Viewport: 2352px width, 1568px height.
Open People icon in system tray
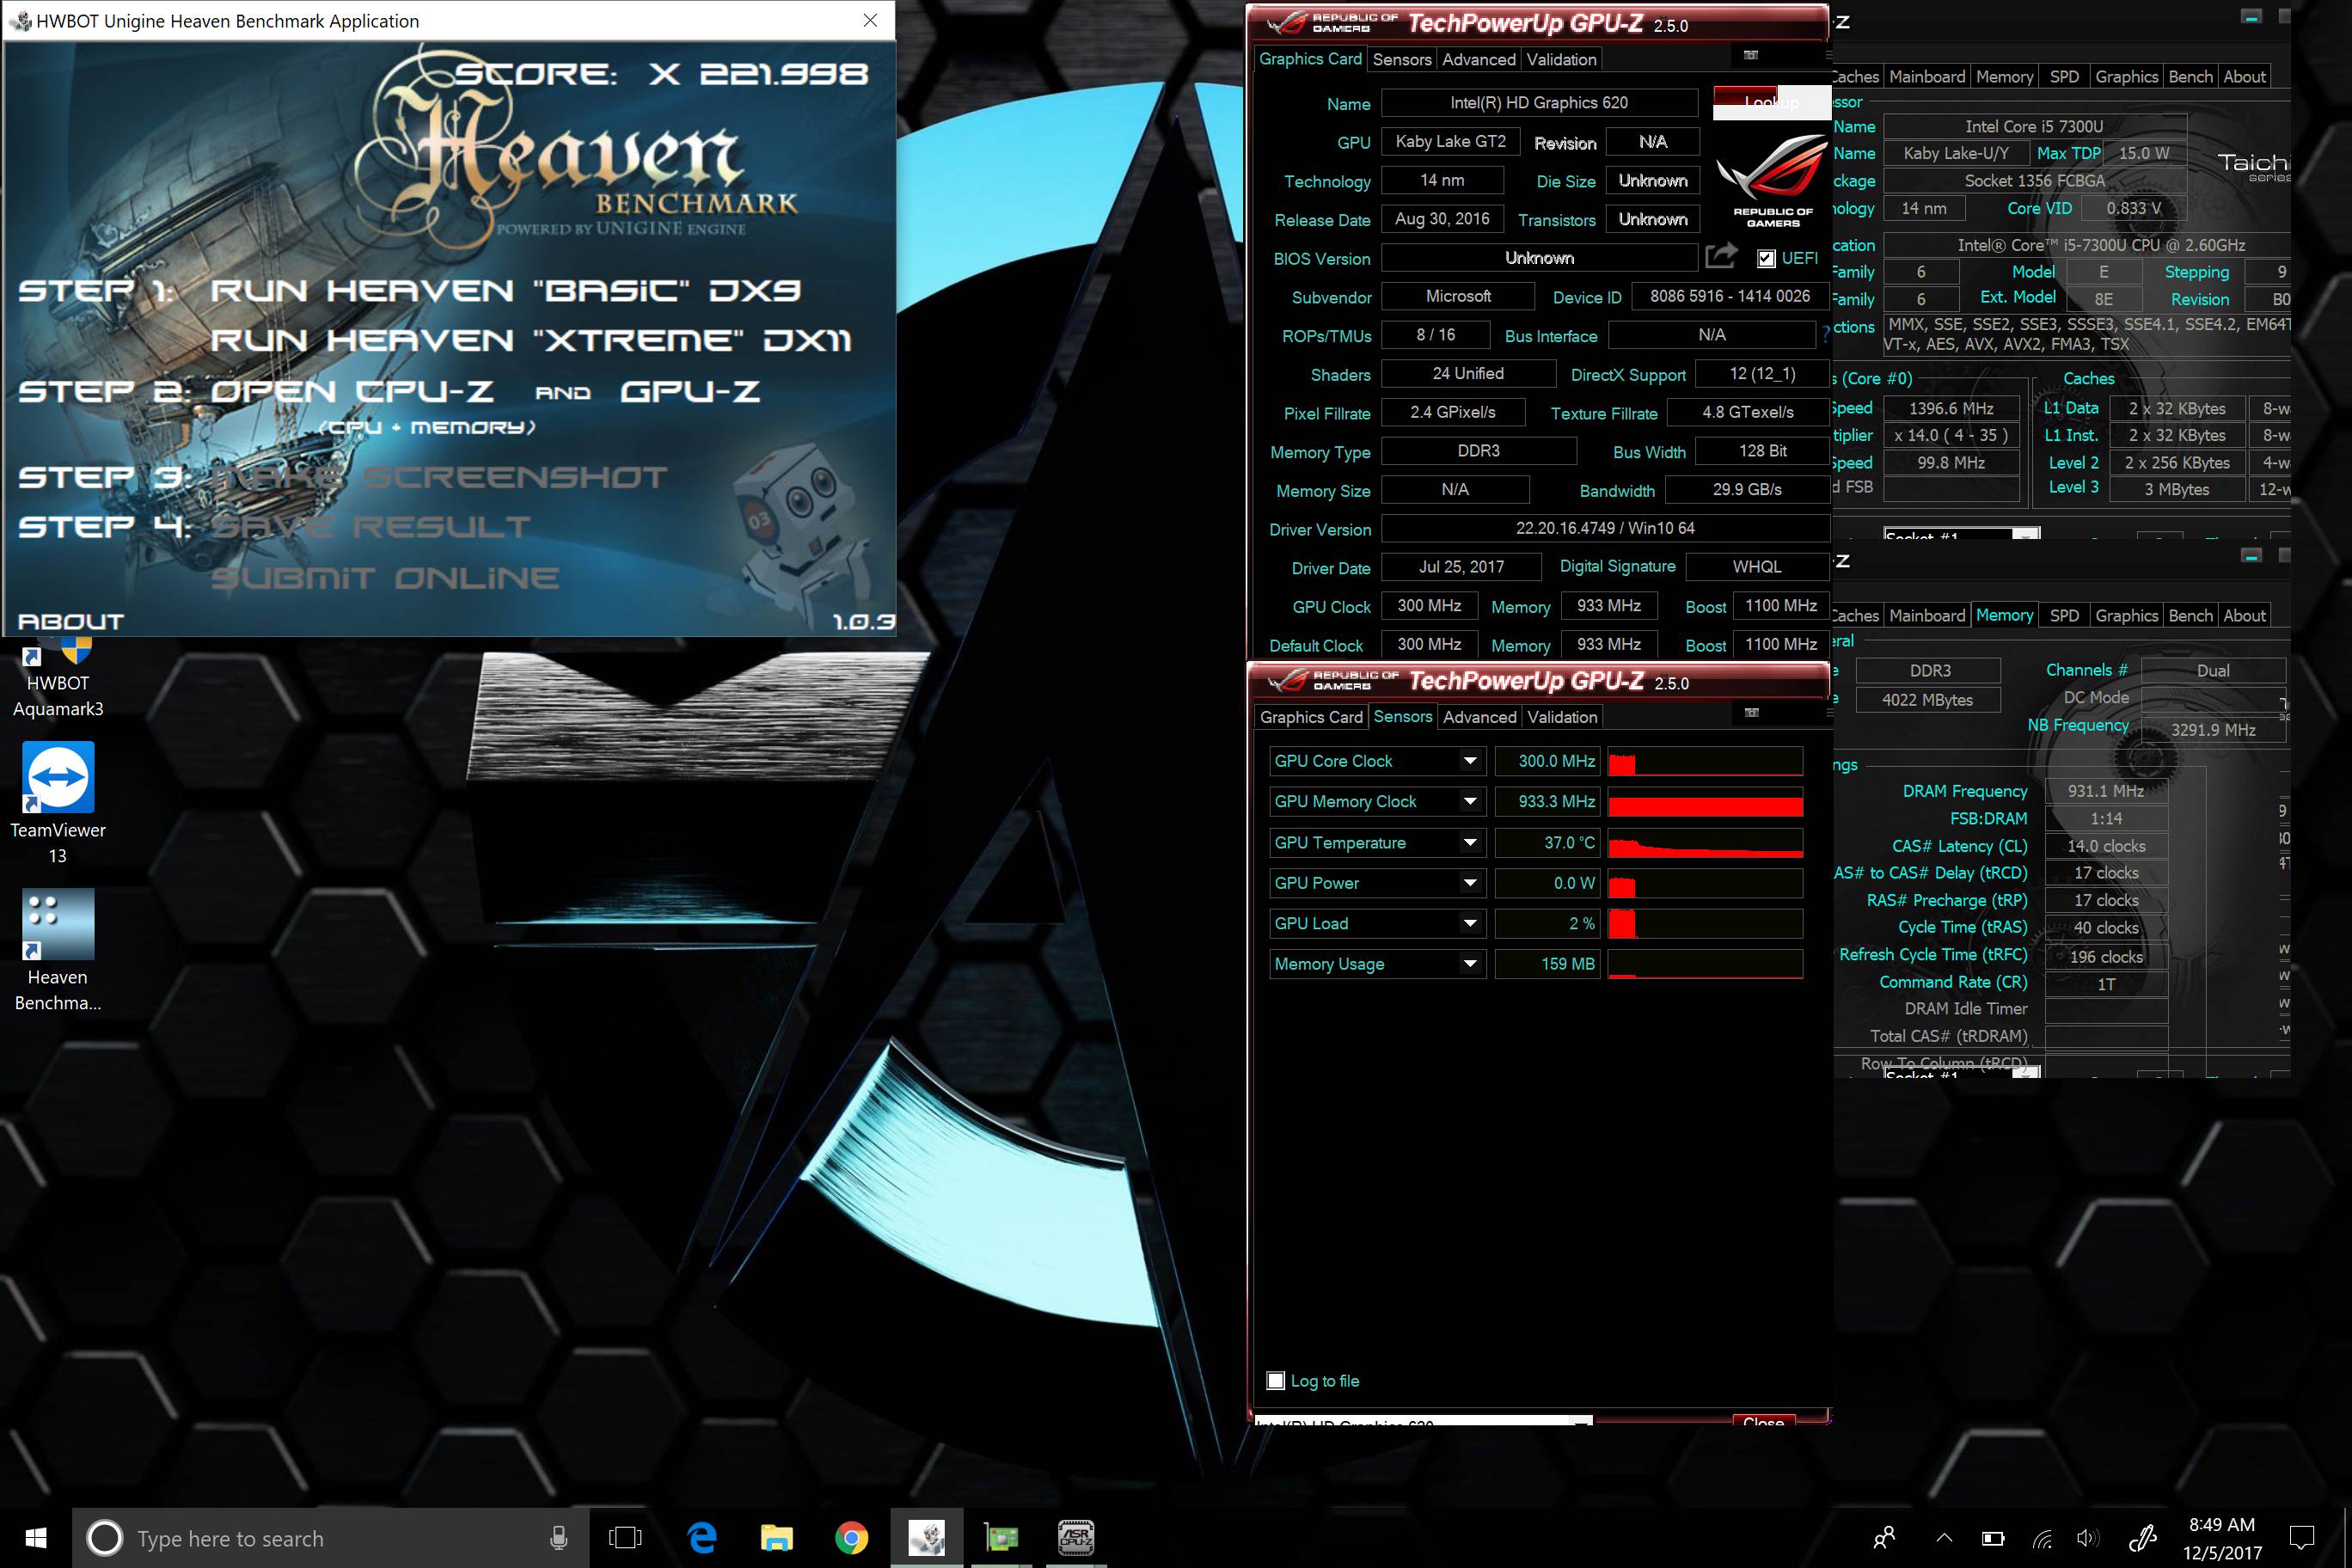click(1884, 1538)
